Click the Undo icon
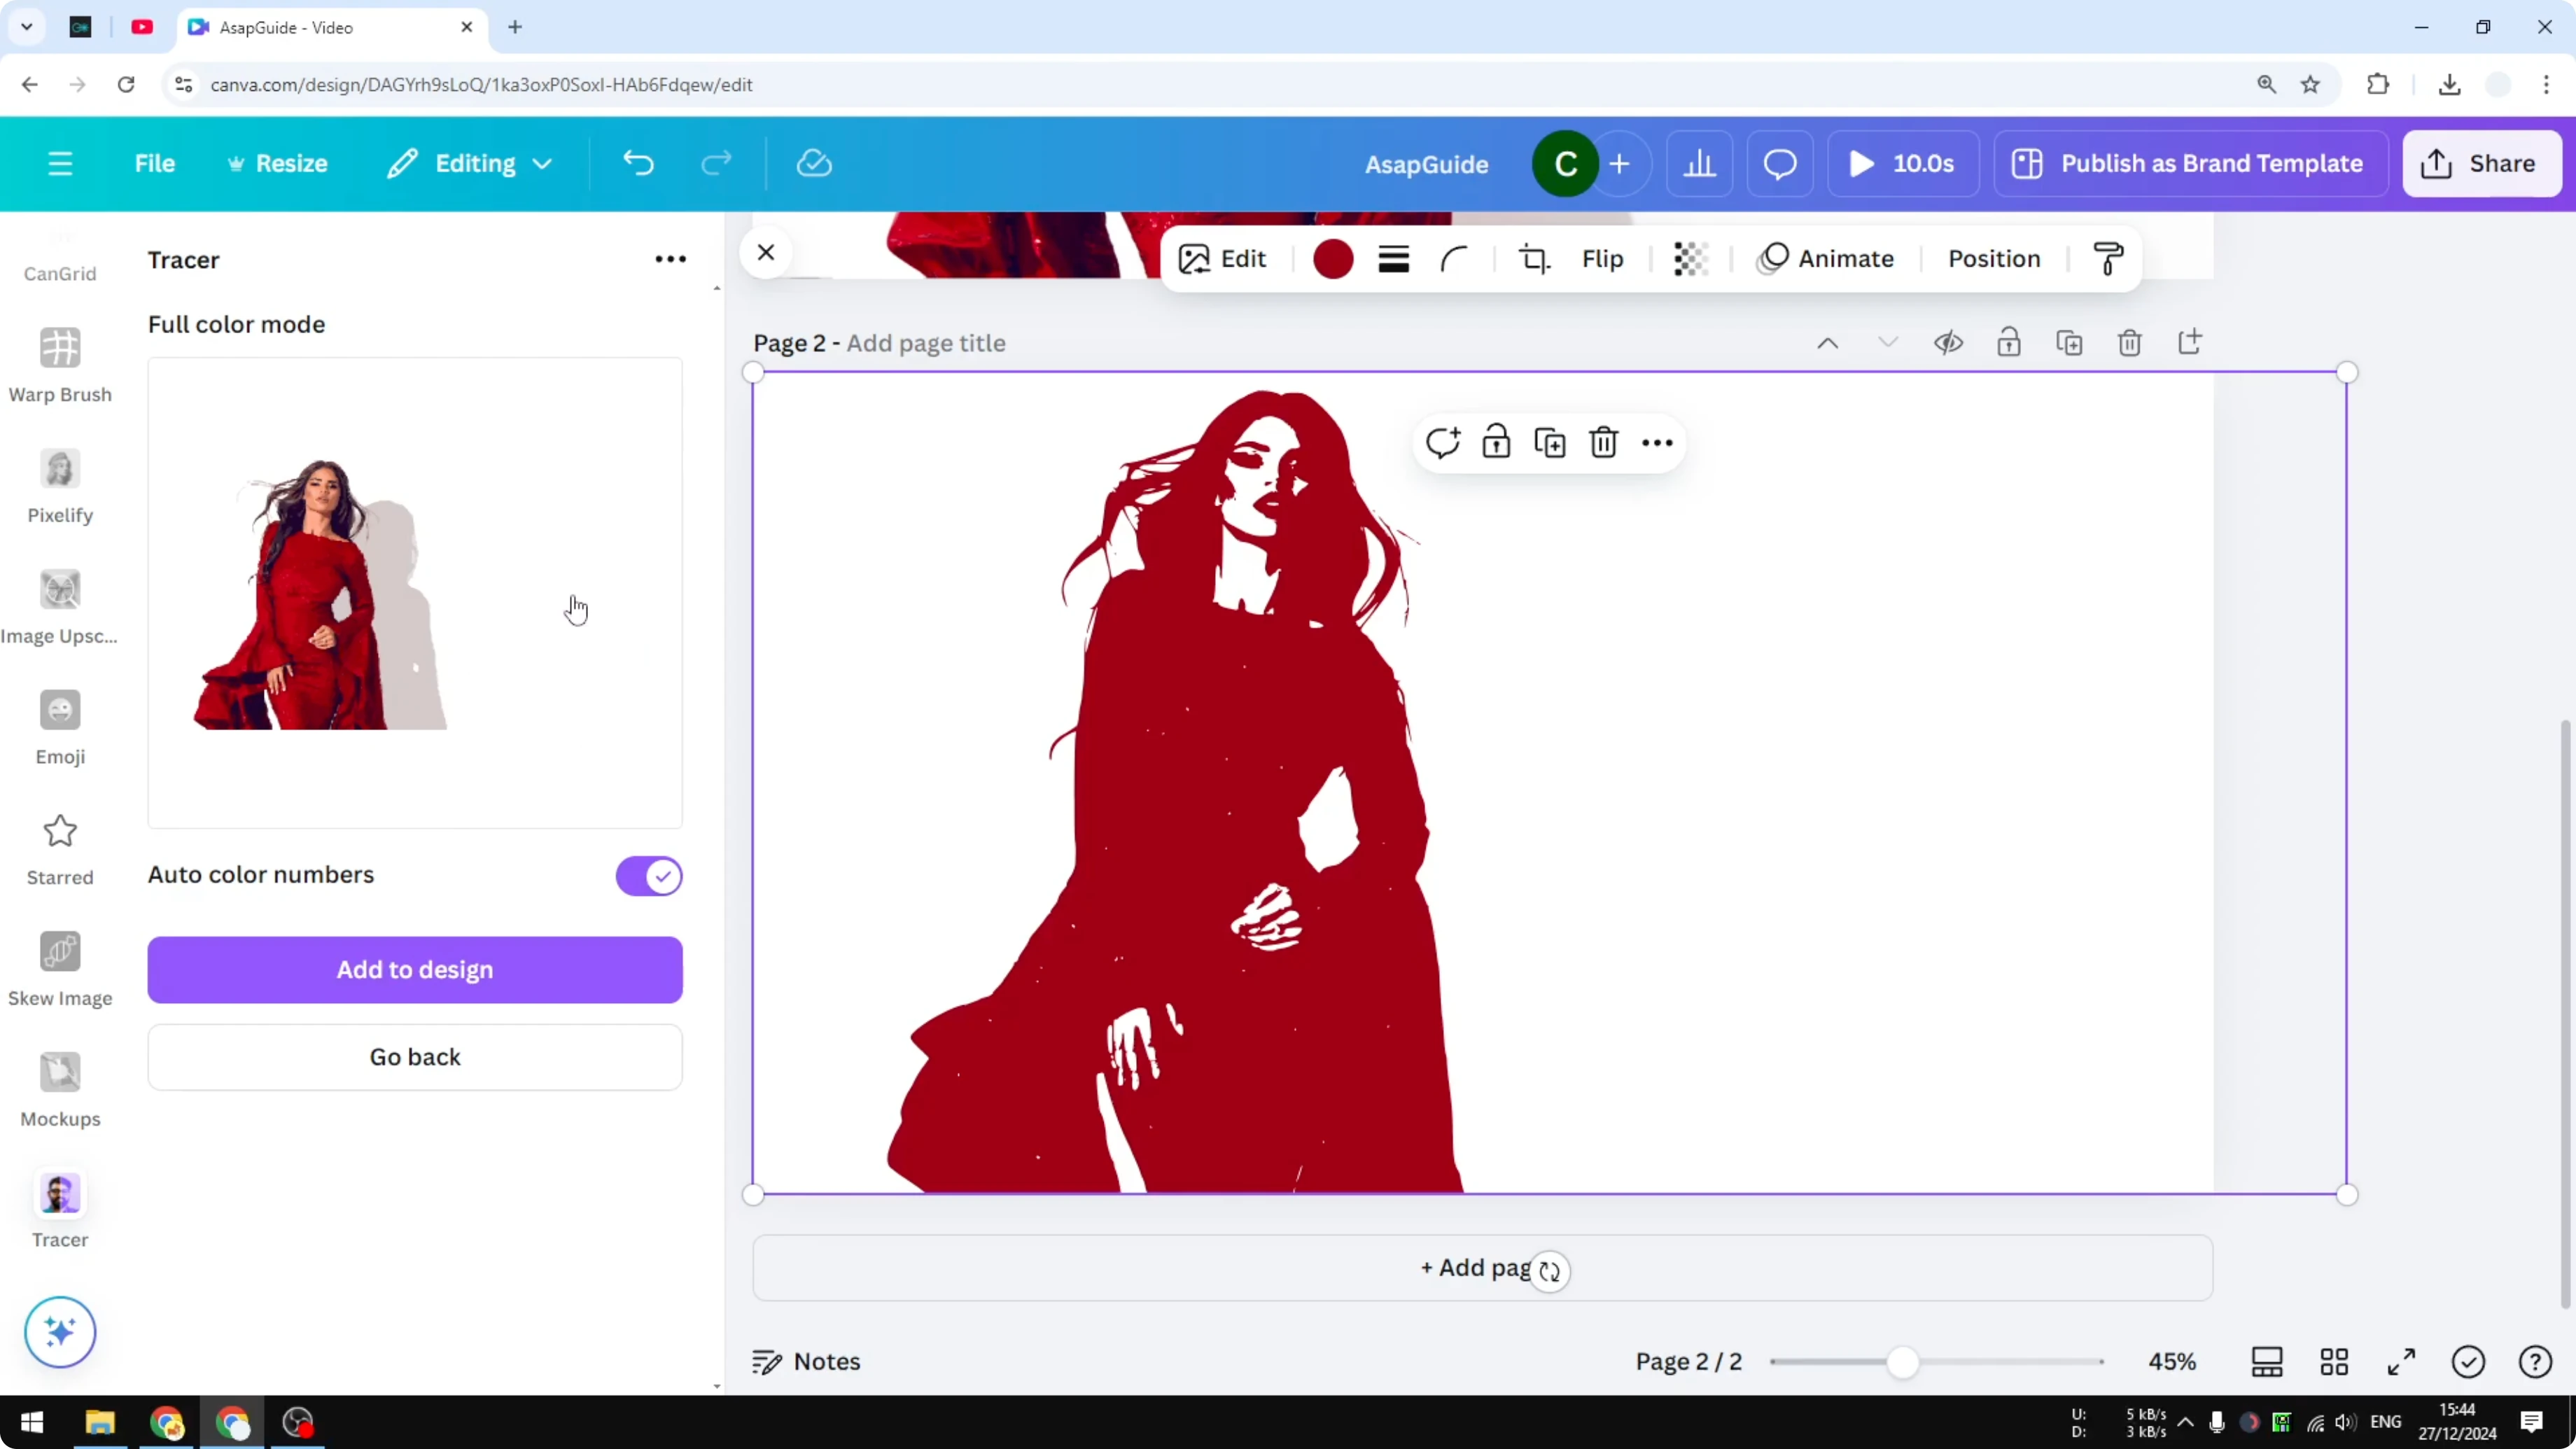The image size is (2576, 1449). click(x=639, y=163)
